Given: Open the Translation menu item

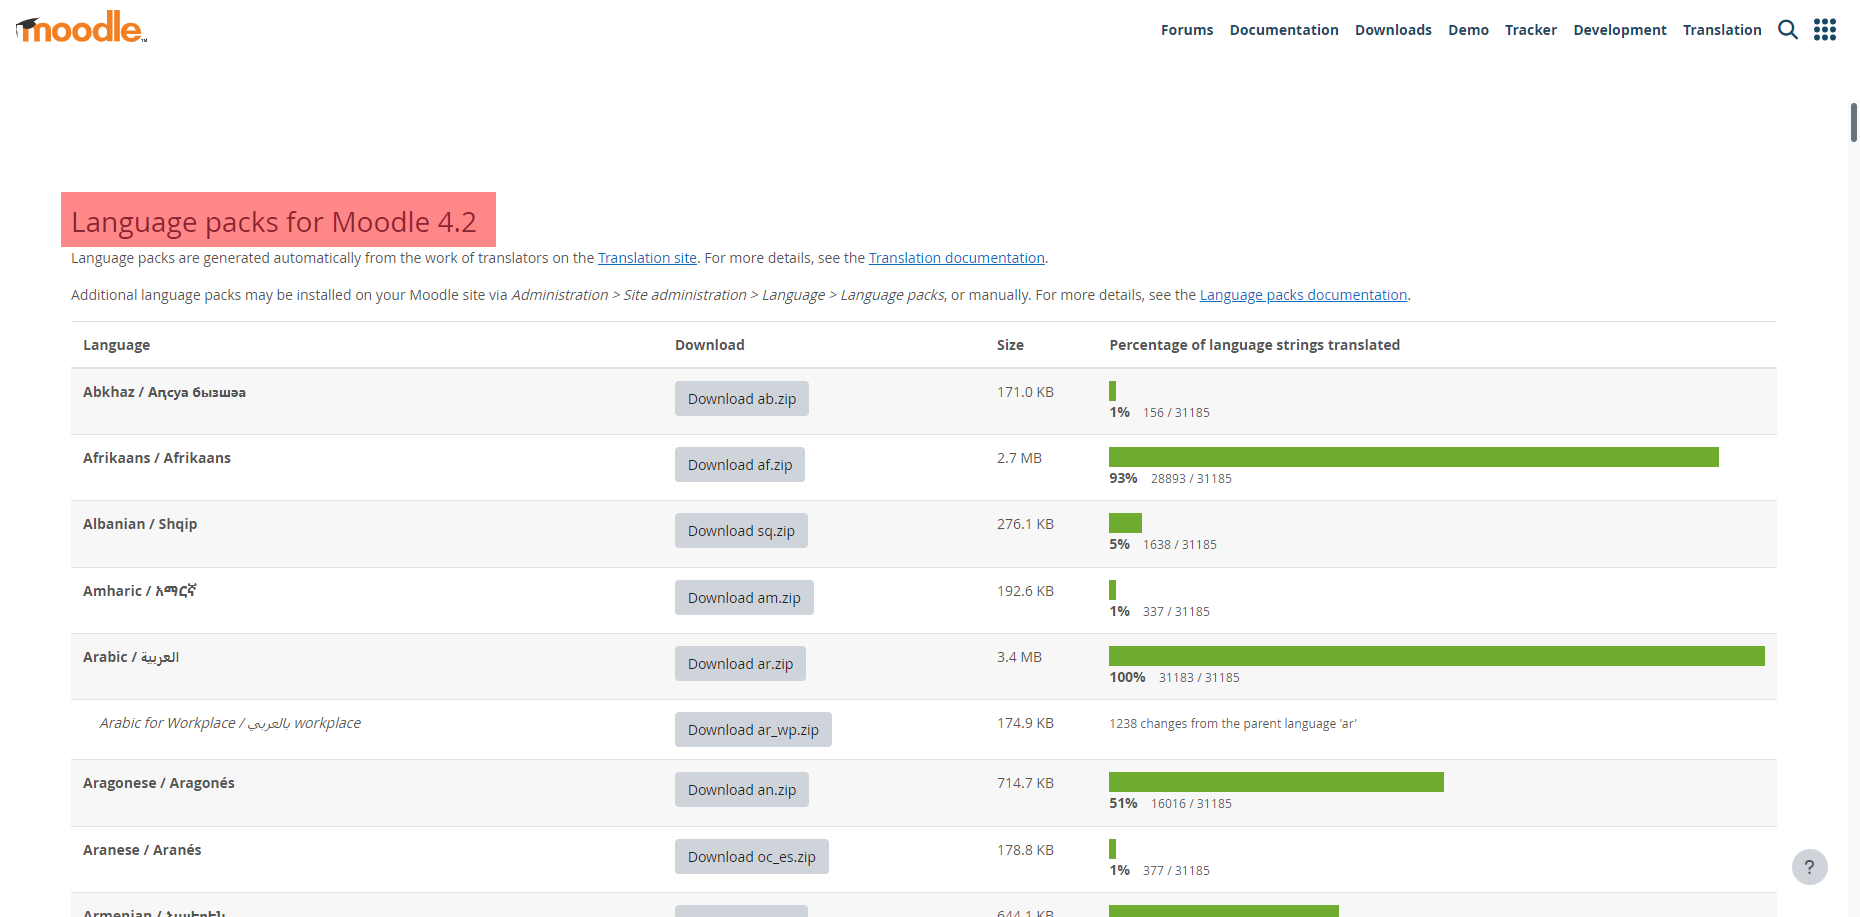Looking at the screenshot, I should (1722, 30).
